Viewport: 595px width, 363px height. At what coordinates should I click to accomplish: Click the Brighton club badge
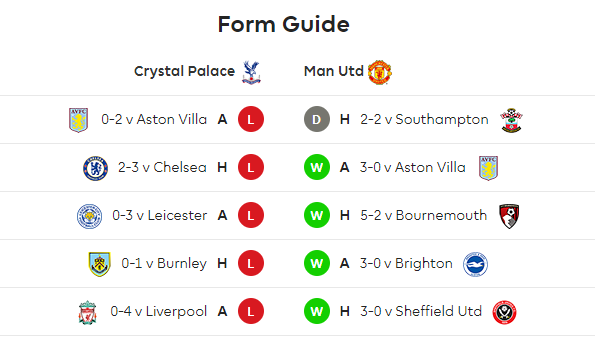click(x=475, y=264)
